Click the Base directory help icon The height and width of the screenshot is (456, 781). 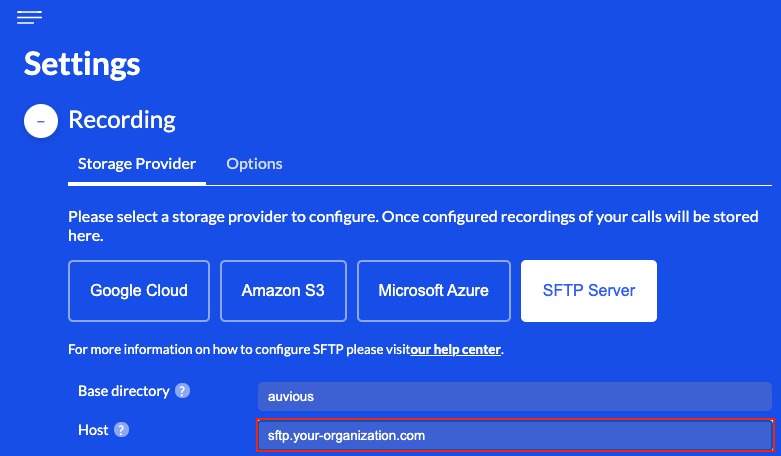coord(182,391)
